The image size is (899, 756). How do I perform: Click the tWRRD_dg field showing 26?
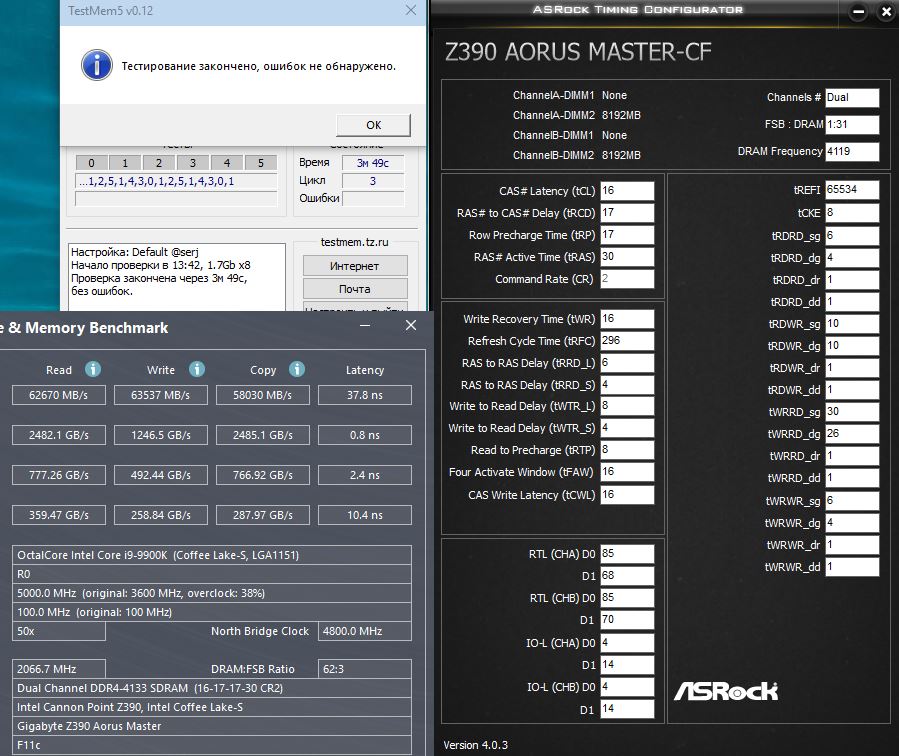[x=852, y=434]
